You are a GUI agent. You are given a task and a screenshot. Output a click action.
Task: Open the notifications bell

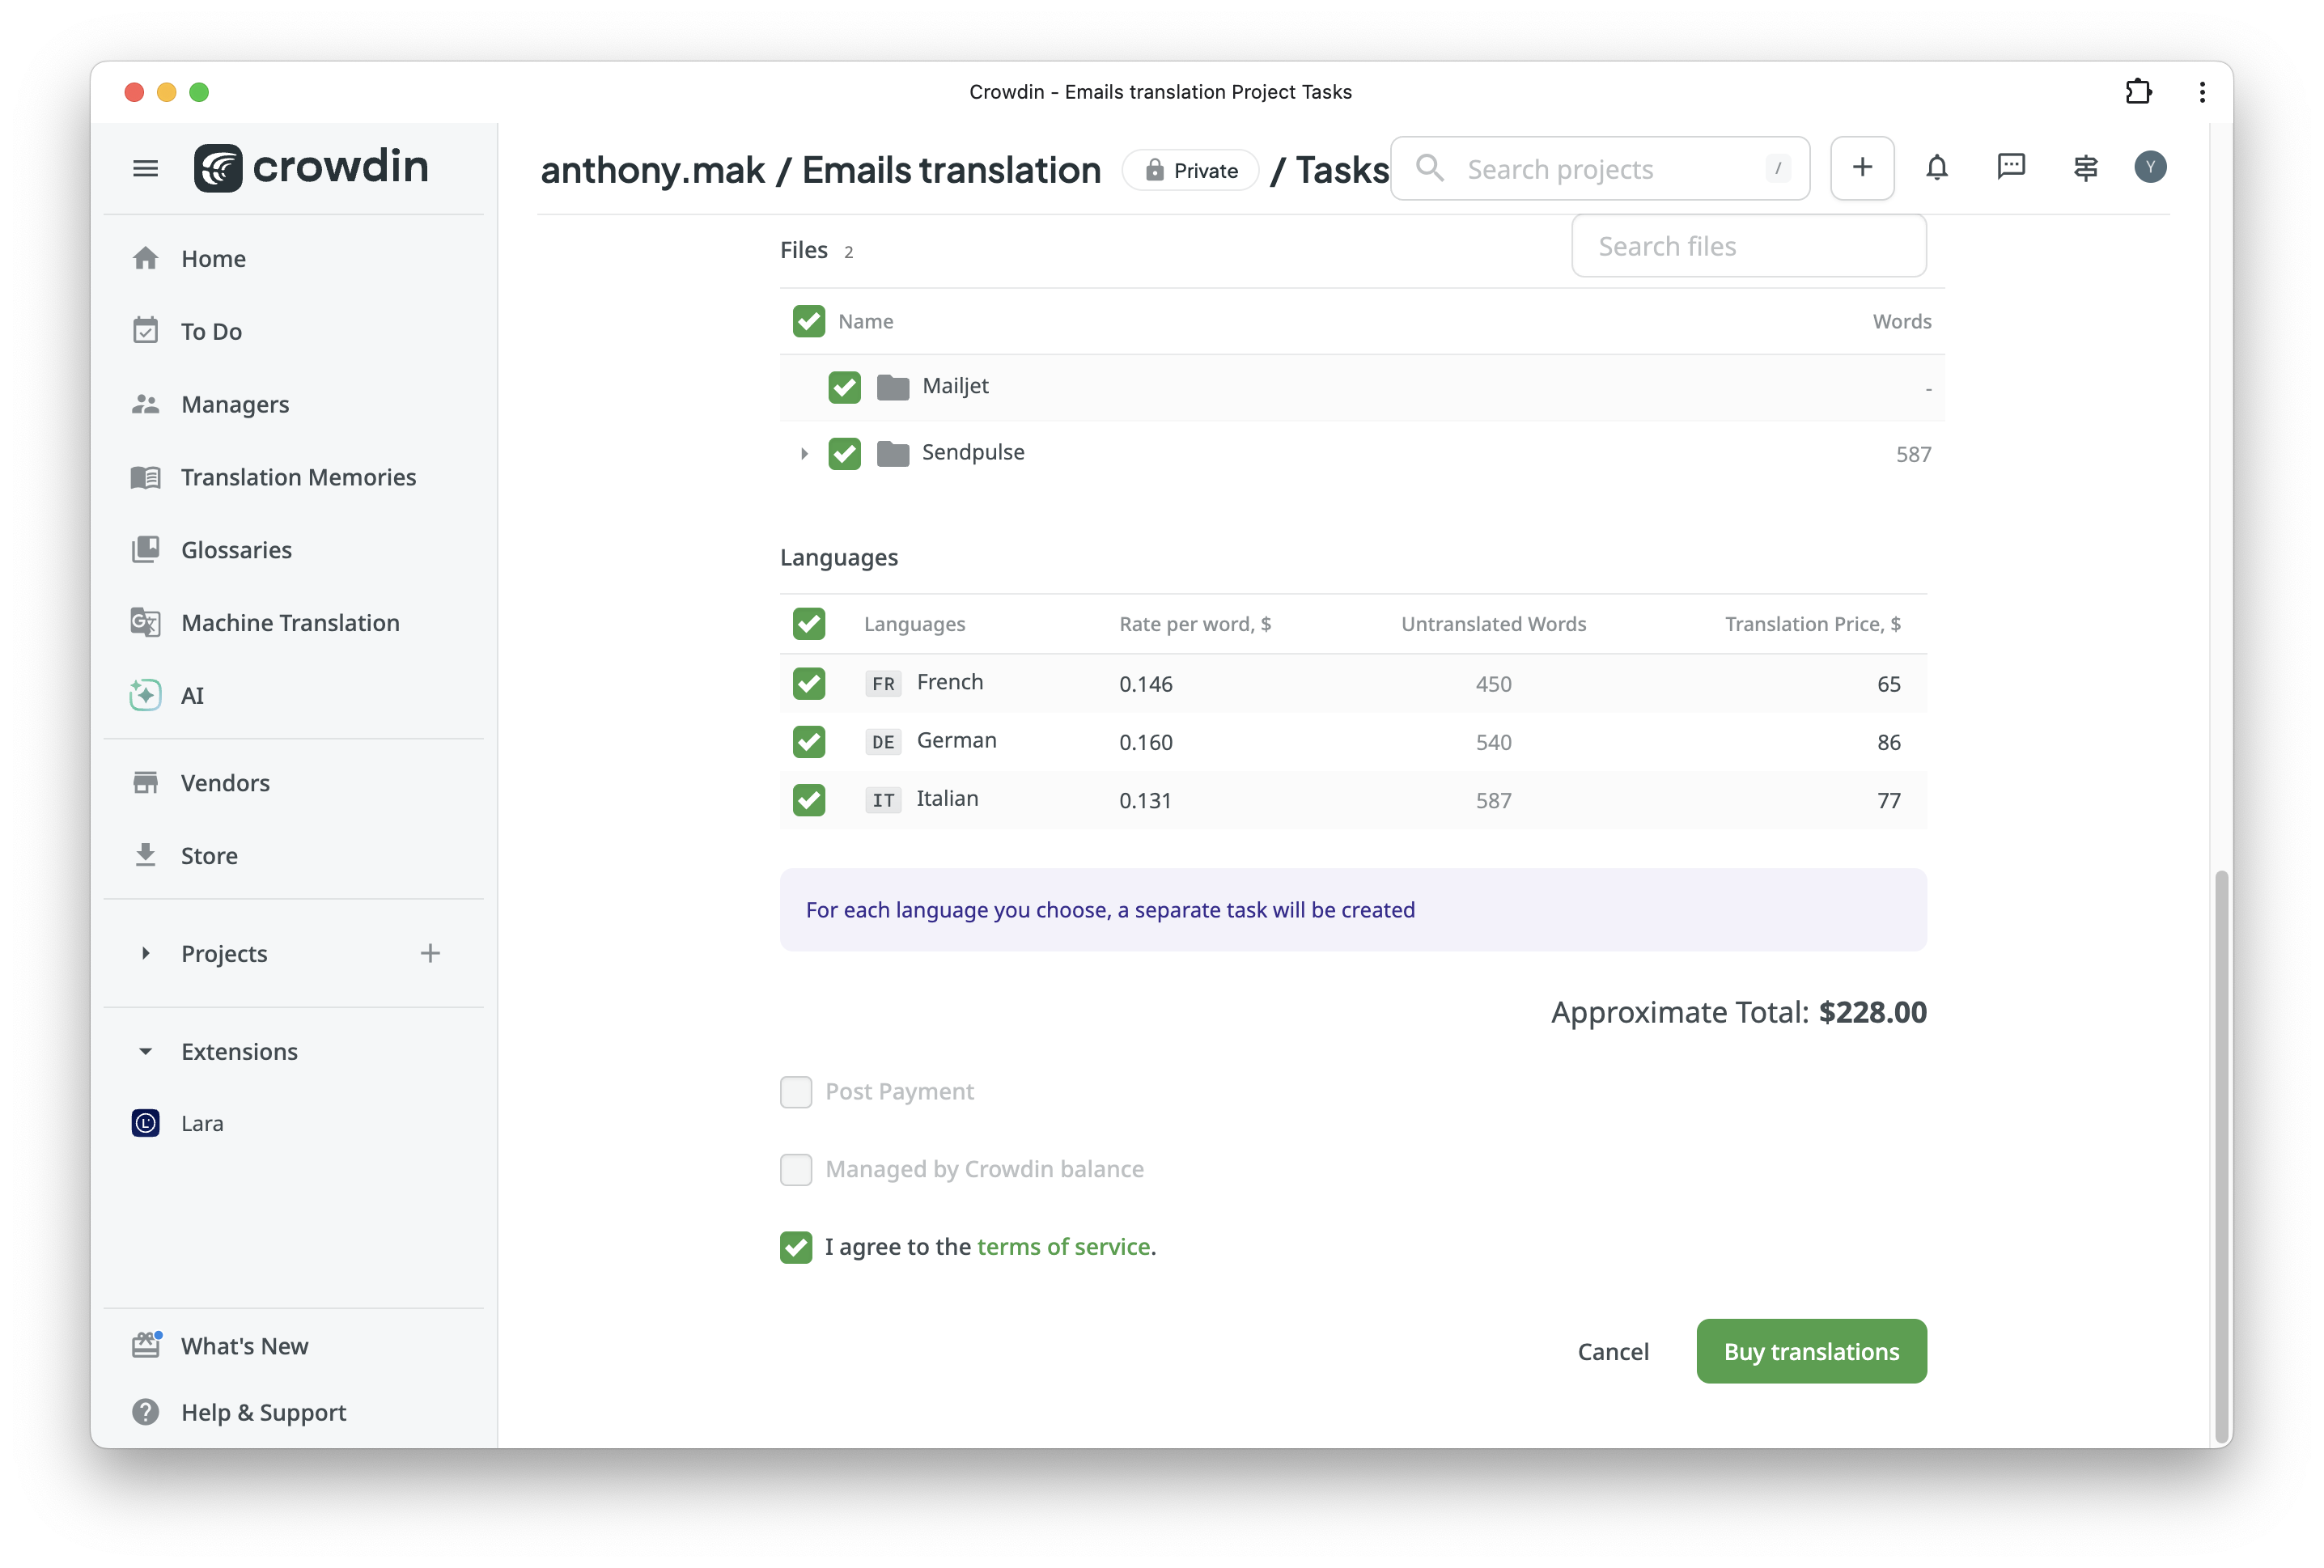[x=1936, y=167]
